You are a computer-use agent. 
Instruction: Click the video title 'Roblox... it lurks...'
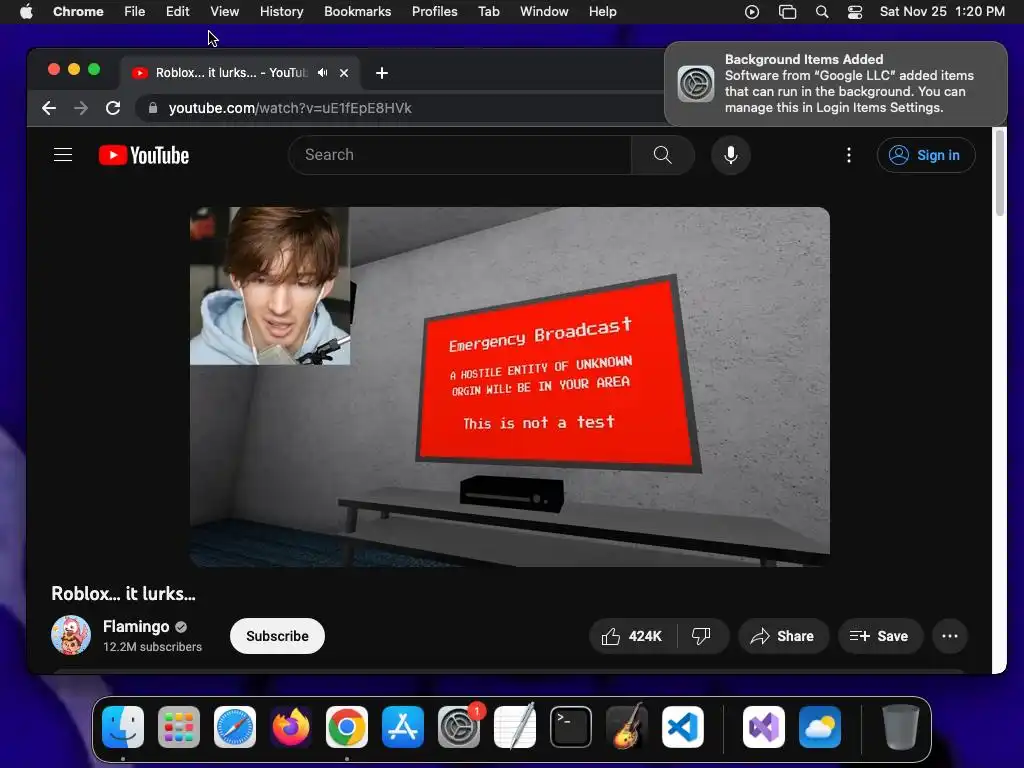(123, 594)
